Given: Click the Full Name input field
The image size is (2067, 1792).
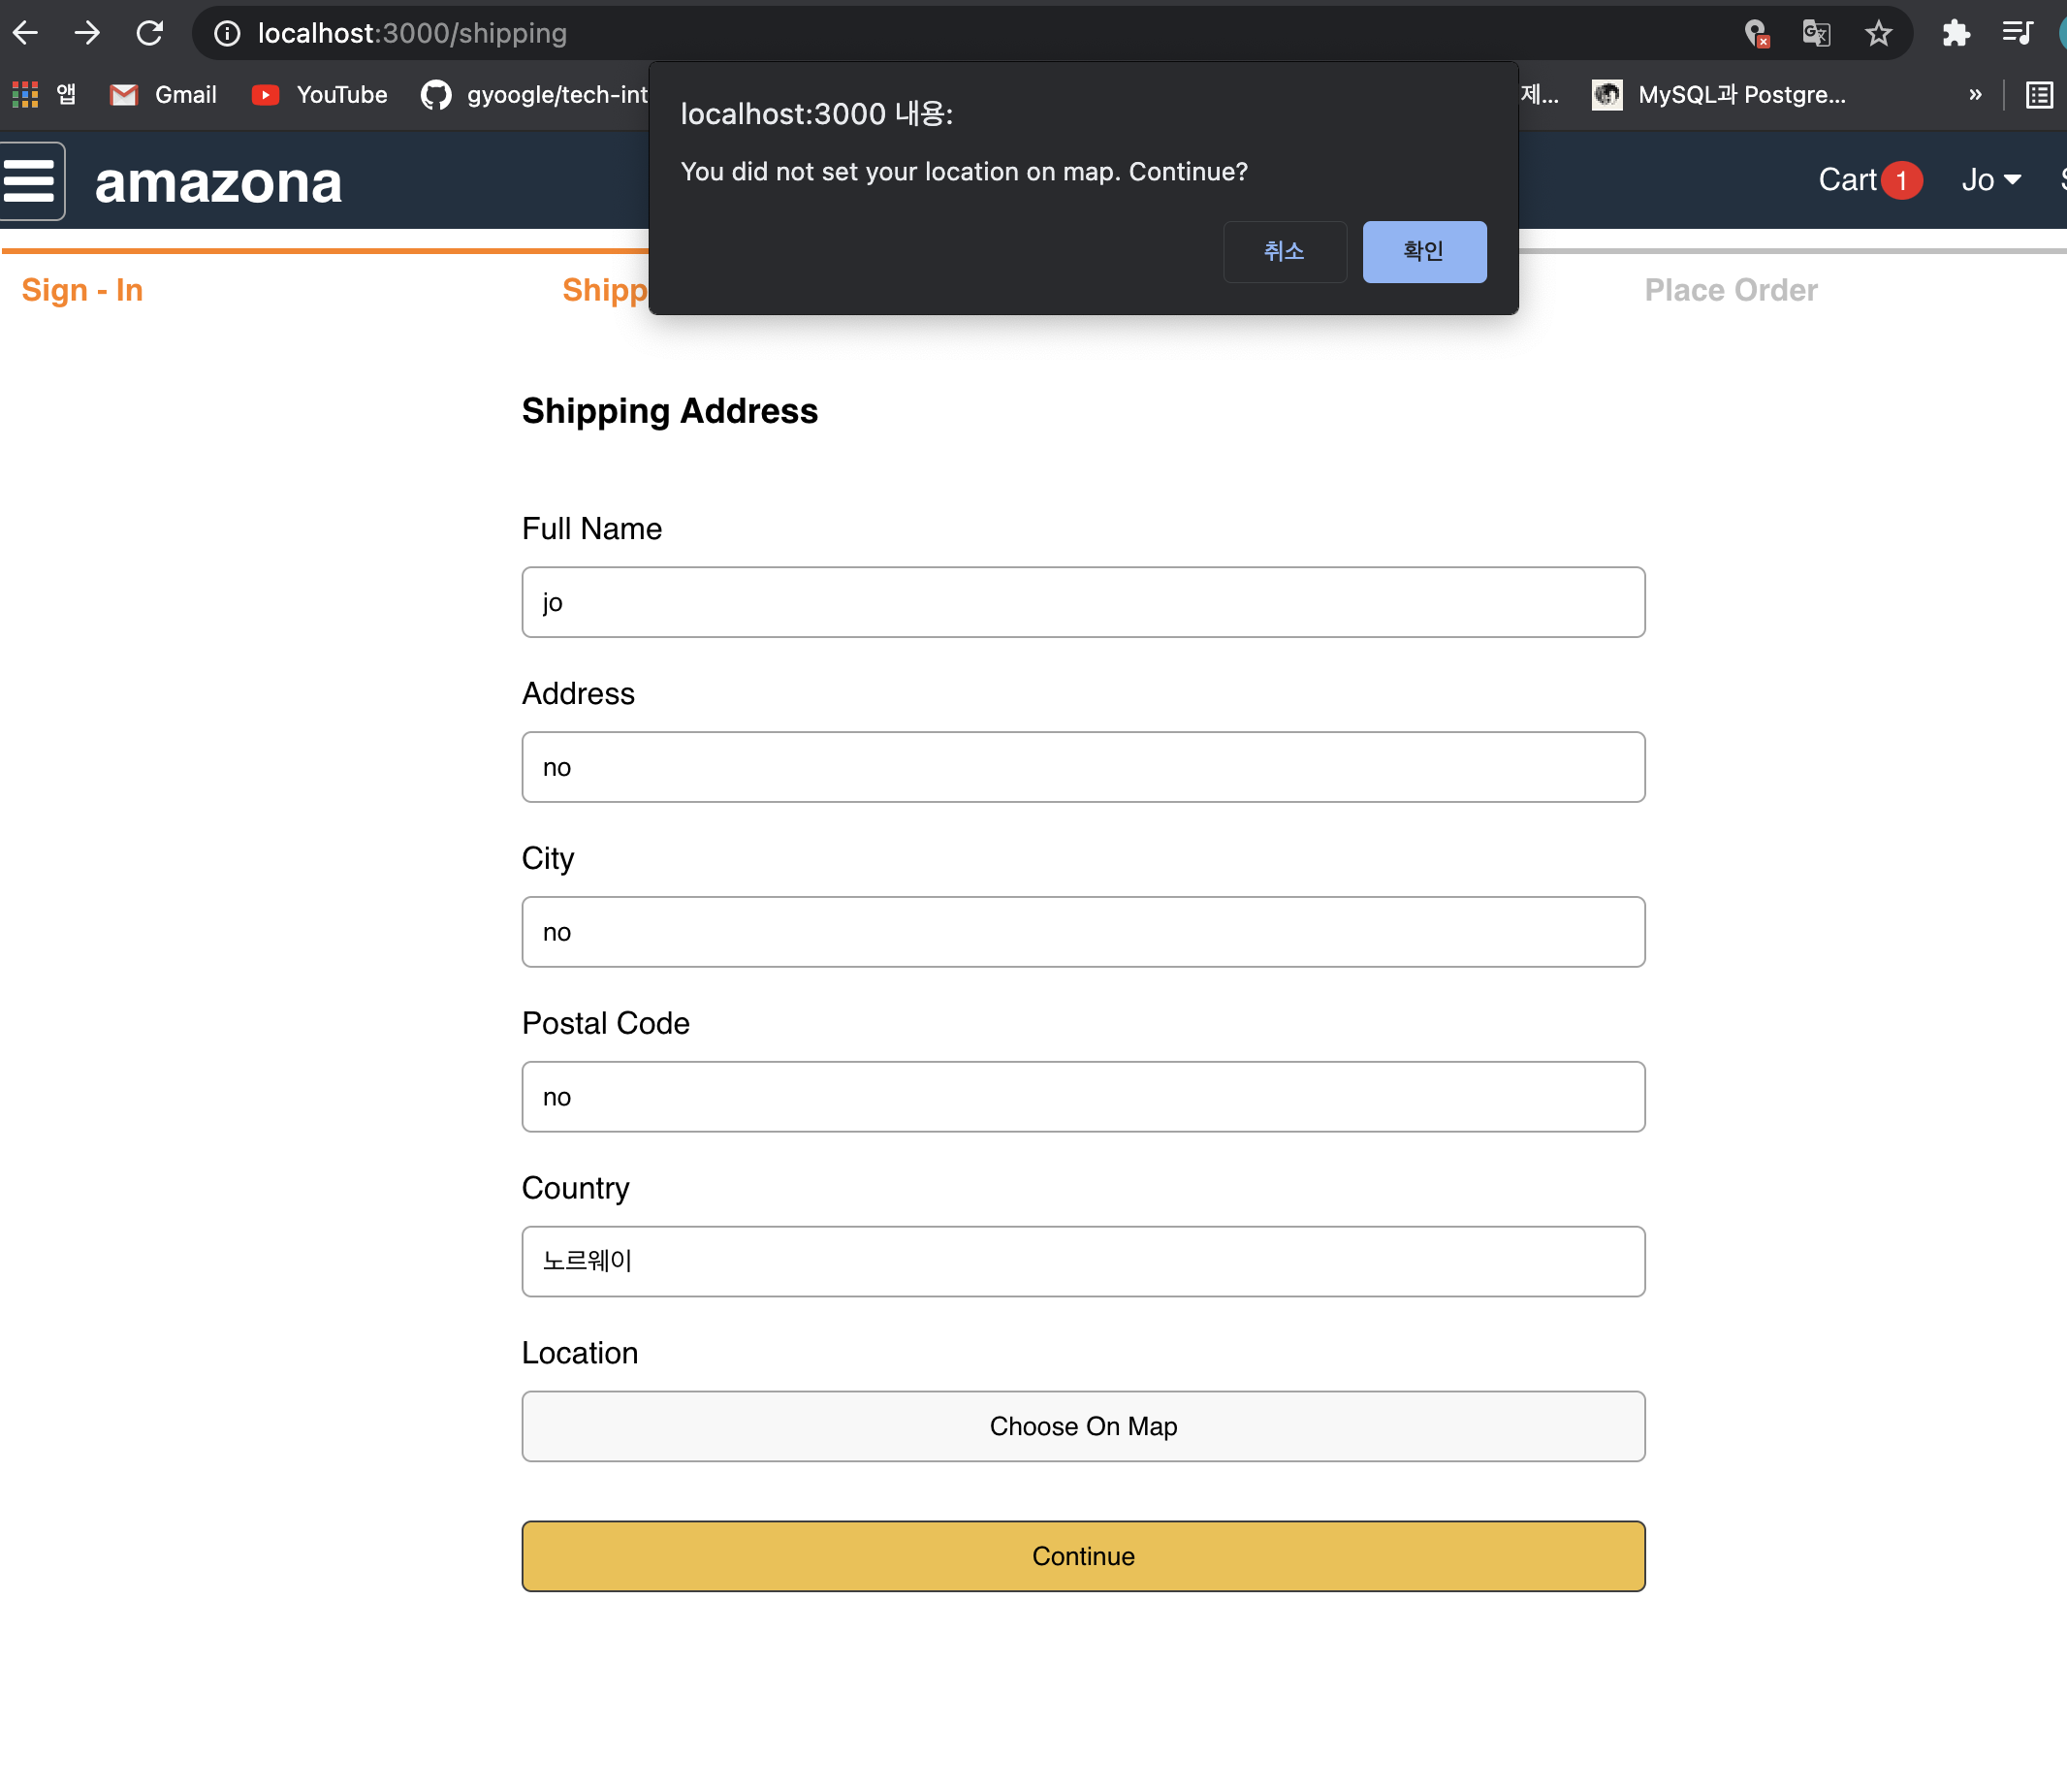Looking at the screenshot, I should click(1082, 602).
